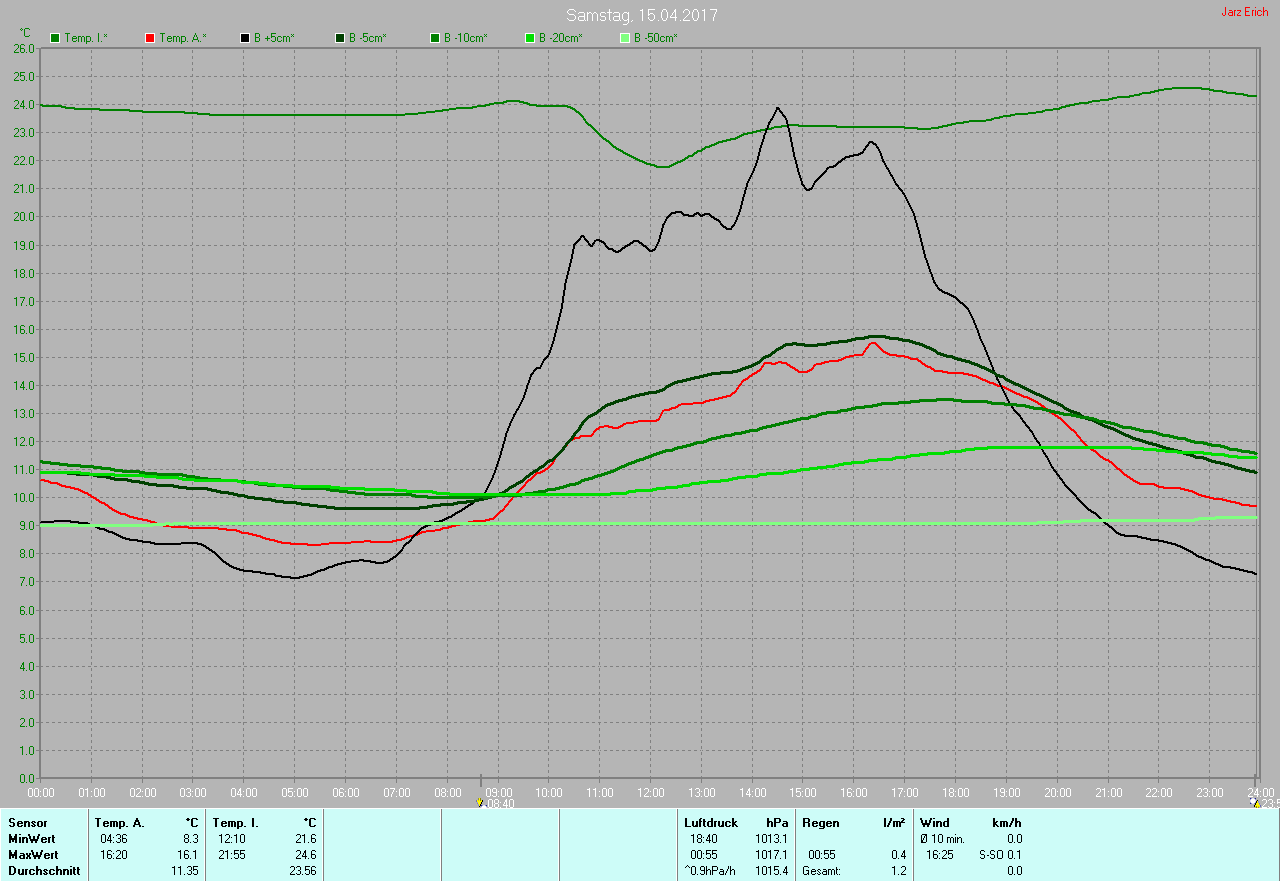
Task: Click the Temp. A. column header
Action: [x=120, y=823]
